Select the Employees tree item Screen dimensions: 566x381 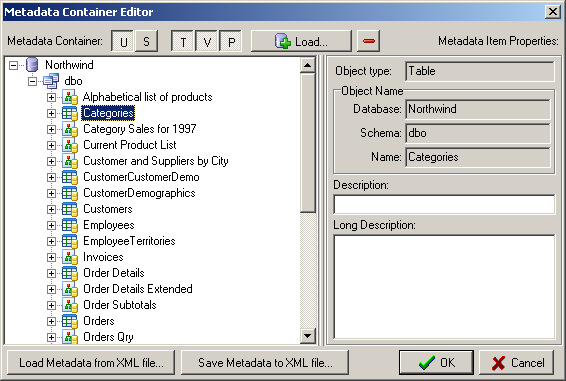click(x=109, y=225)
